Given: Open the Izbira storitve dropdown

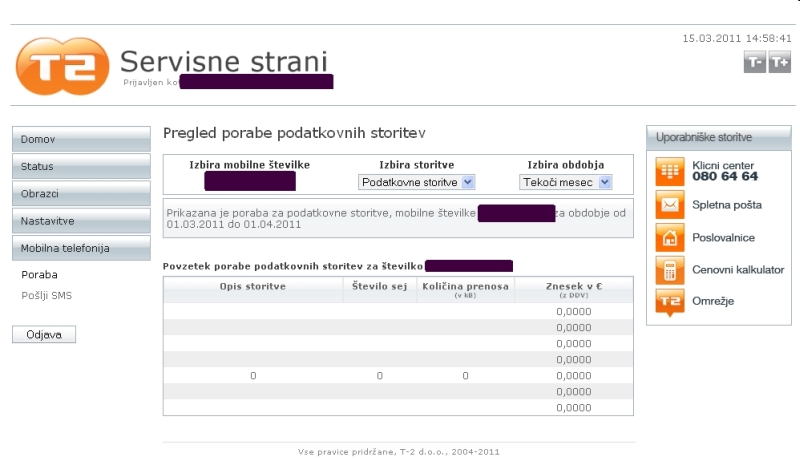Looking at the screenshot, I should pyautogui.click(x=417, y=183).
